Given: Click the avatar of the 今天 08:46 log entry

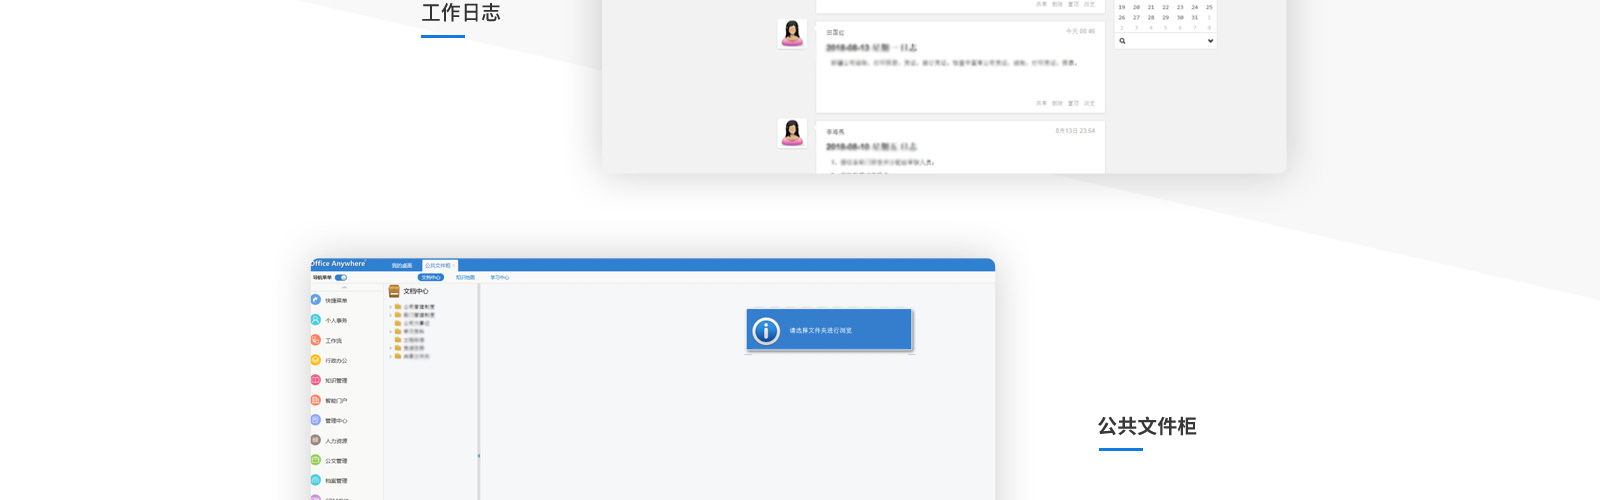Looking at the screenshot, I should tap(792, 34).
